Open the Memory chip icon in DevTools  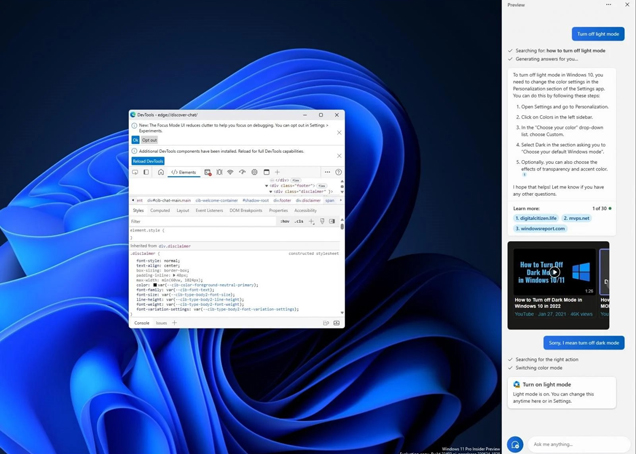(x=254, y=172)
